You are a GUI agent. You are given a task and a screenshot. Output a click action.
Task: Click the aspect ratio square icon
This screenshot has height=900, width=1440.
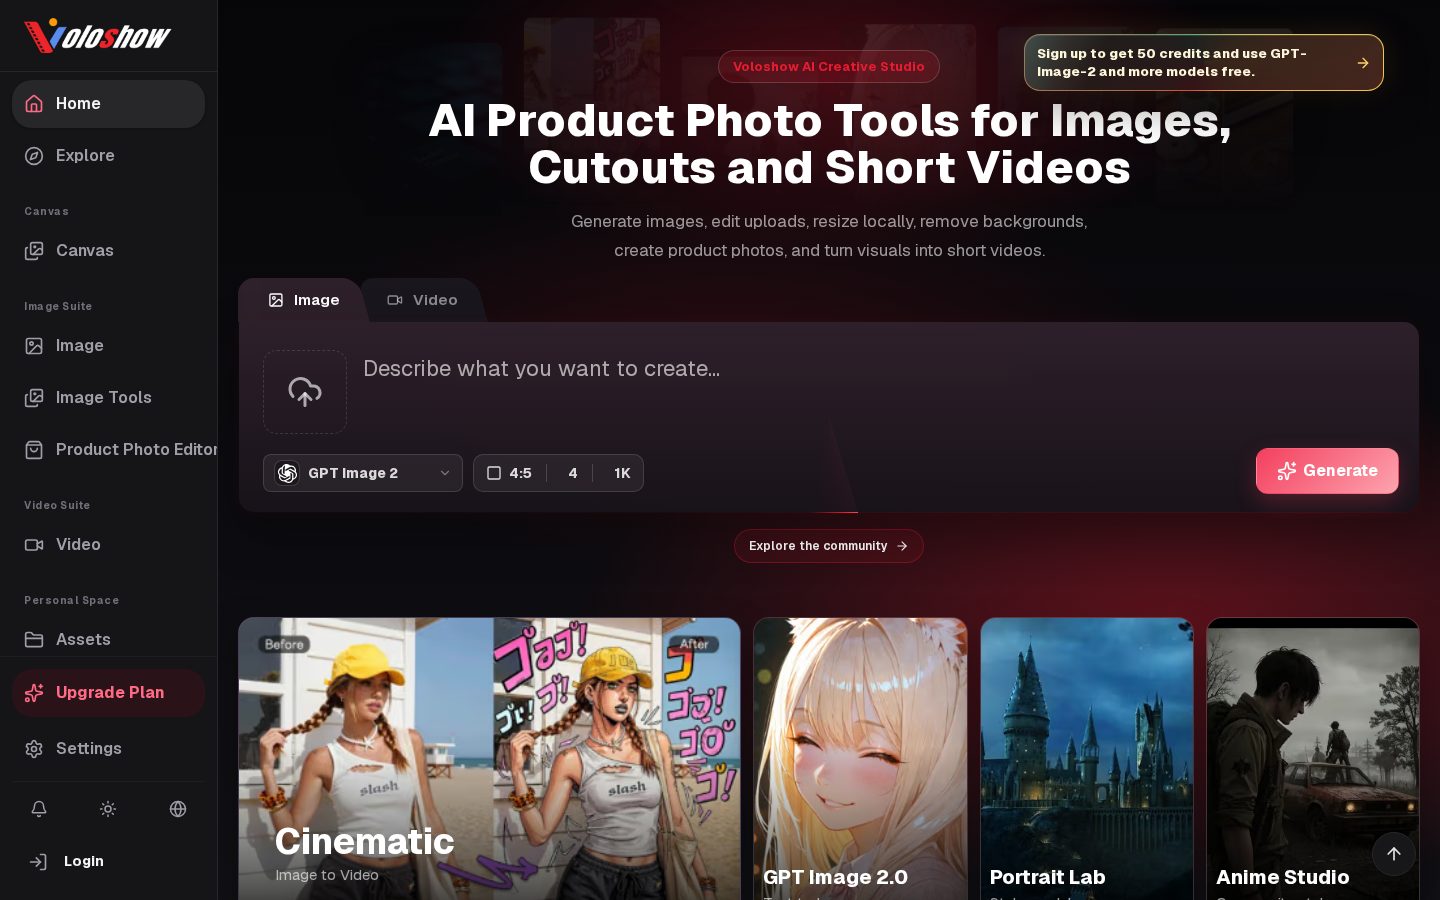[x=494, y=473]
